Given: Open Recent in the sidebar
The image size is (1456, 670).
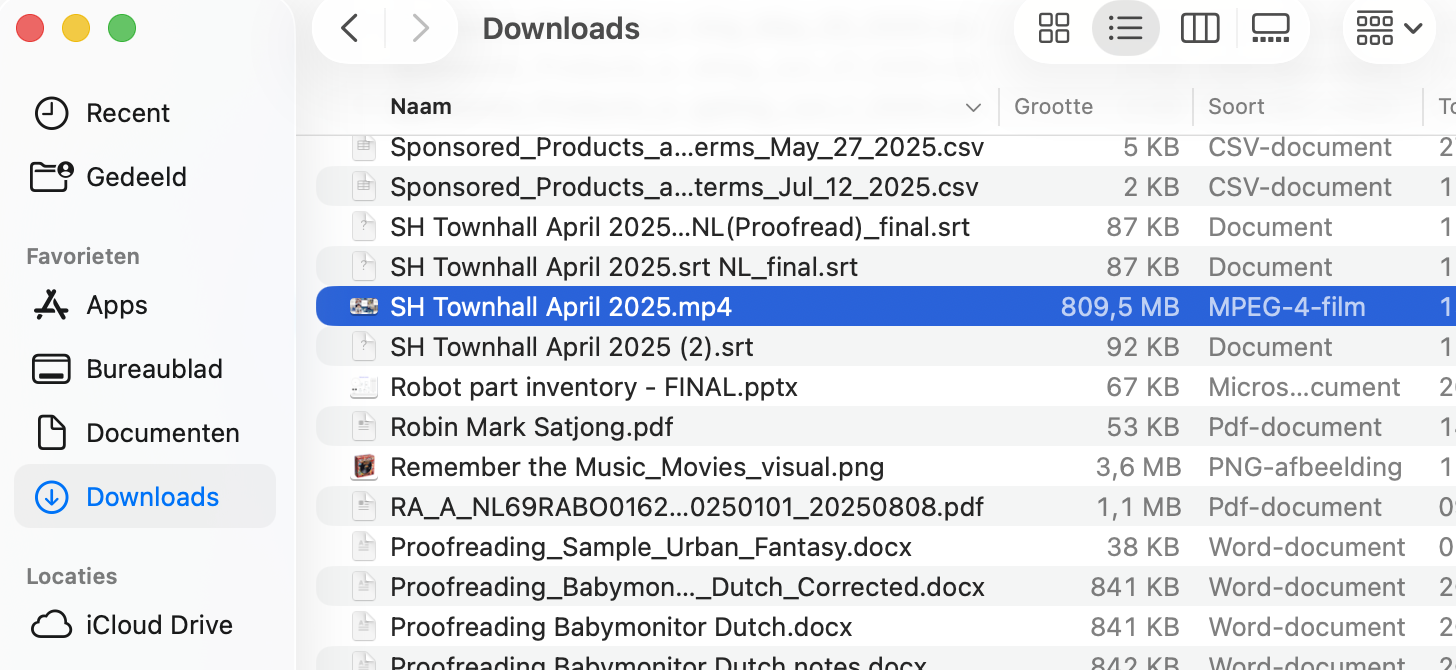Looking at the screenshot, I should [x=128, y=112].
